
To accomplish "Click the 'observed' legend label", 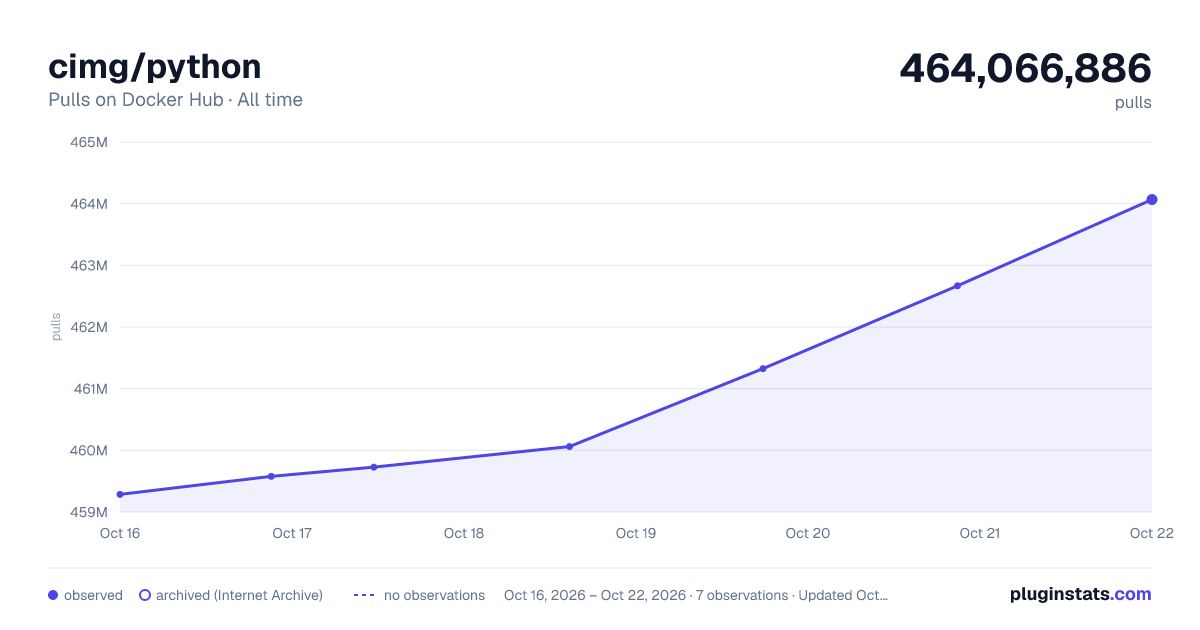I will click(x=93, y=595).
